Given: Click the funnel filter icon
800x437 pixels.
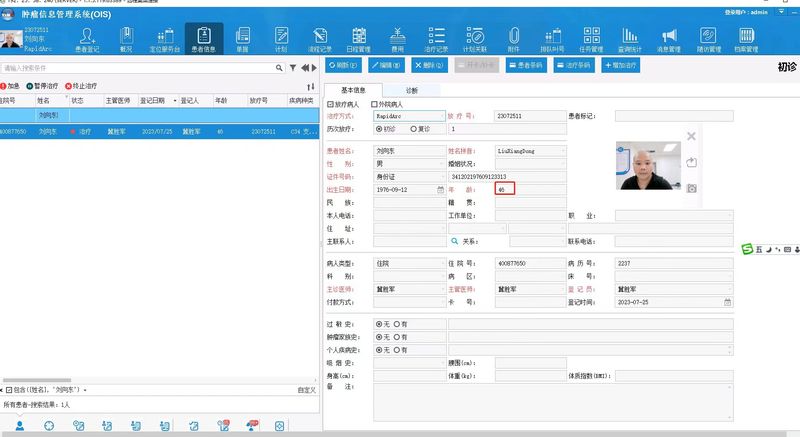Looking at the screenshot, I should 293,68.
